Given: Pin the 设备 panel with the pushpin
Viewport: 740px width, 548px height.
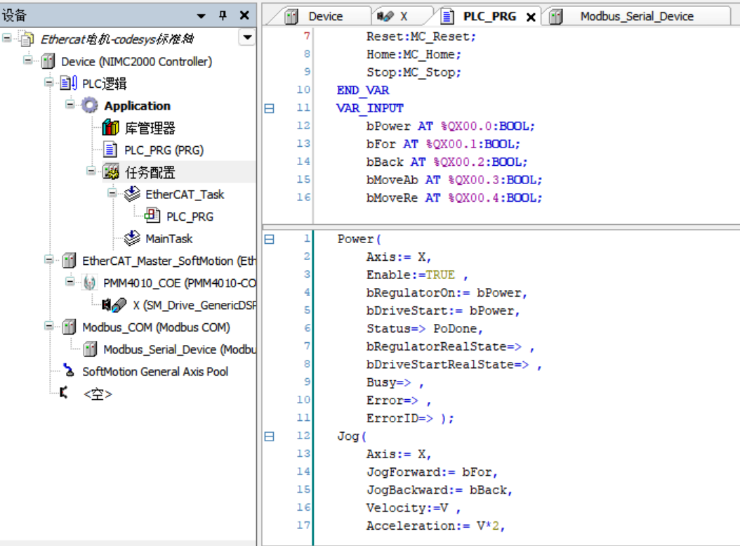Looking at the screenshot, I should point(222,15).
